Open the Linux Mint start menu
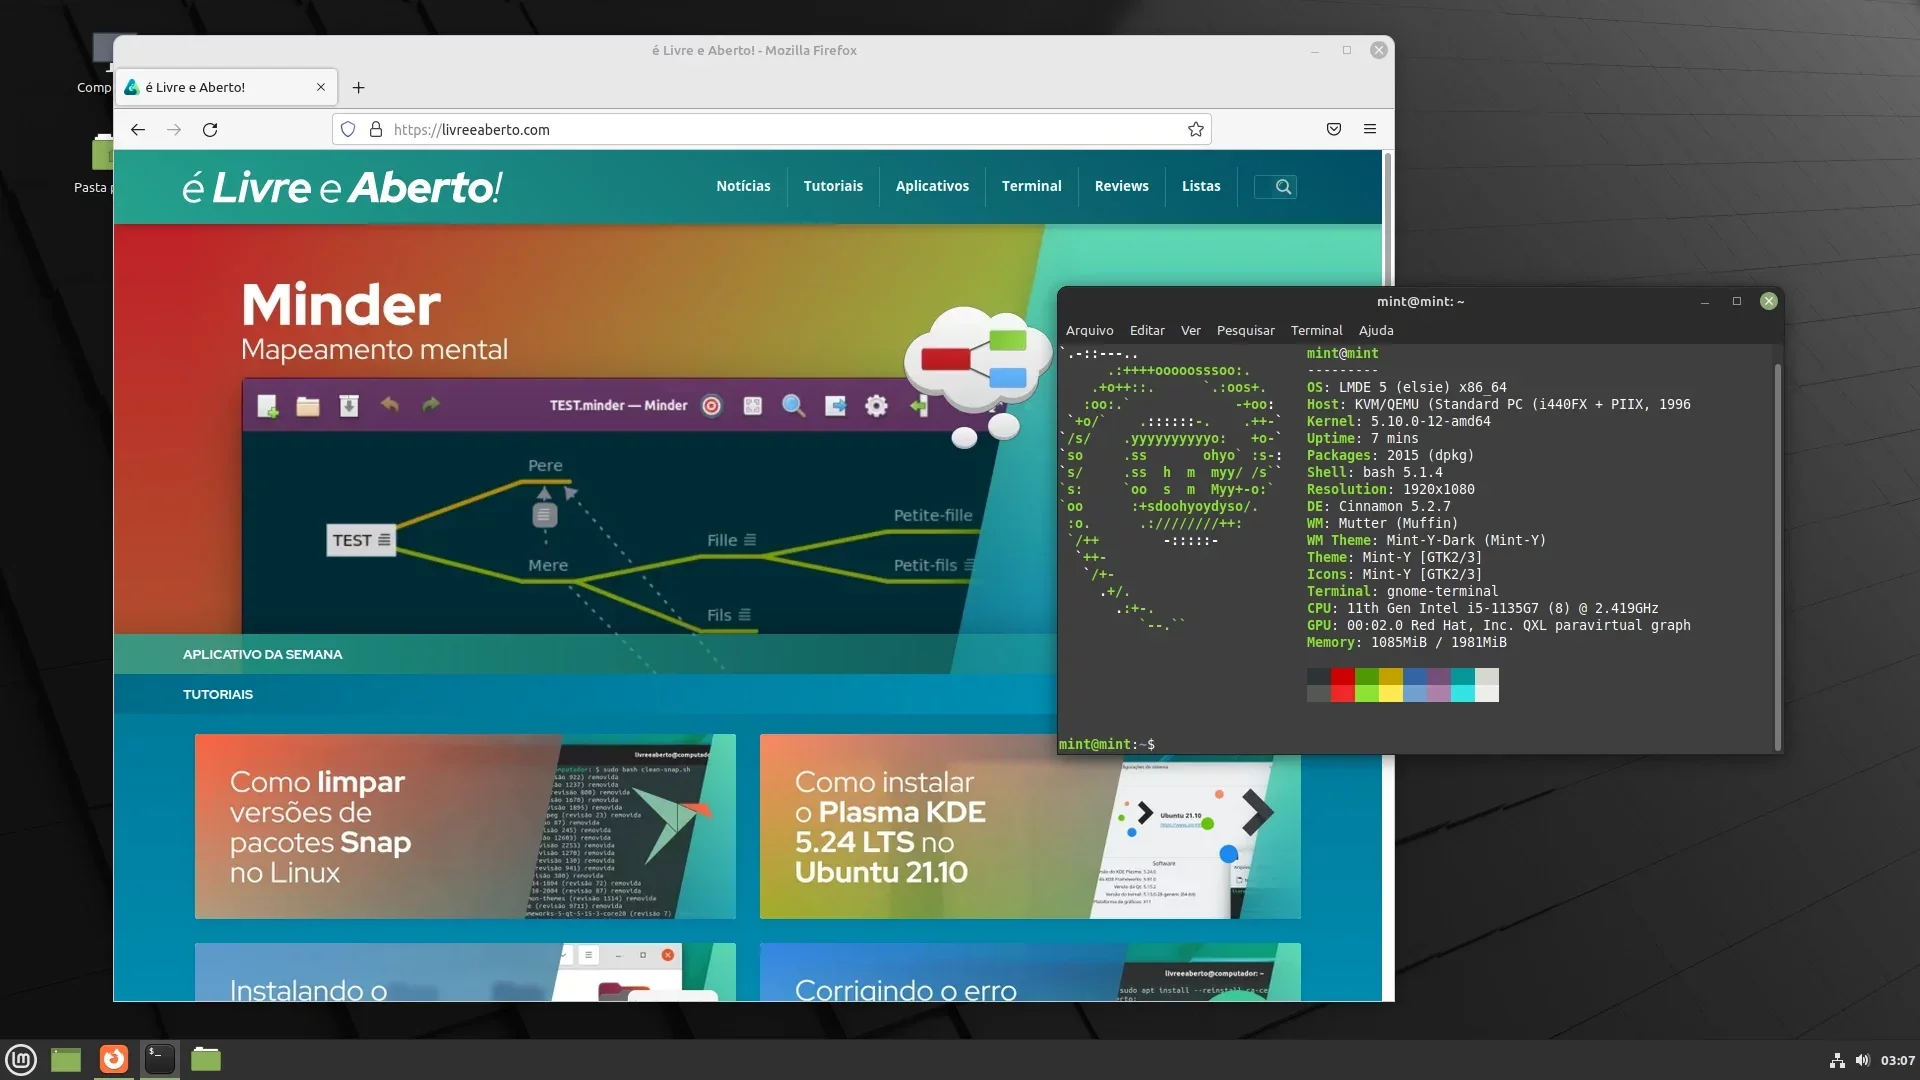The width and height of the screenshot is (1920, 1080). pos(21,1060)
